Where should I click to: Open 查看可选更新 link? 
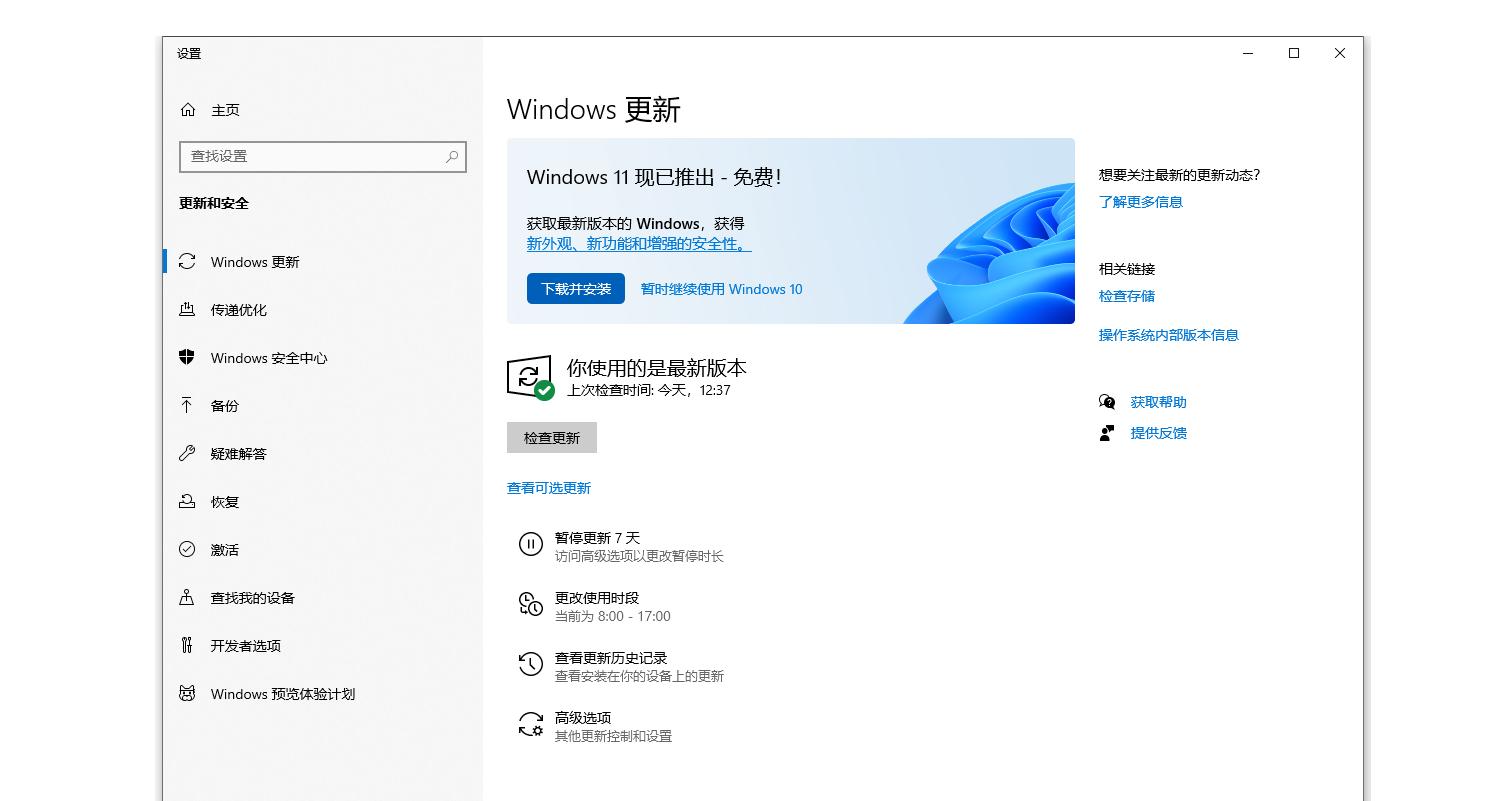pos(549,488)
